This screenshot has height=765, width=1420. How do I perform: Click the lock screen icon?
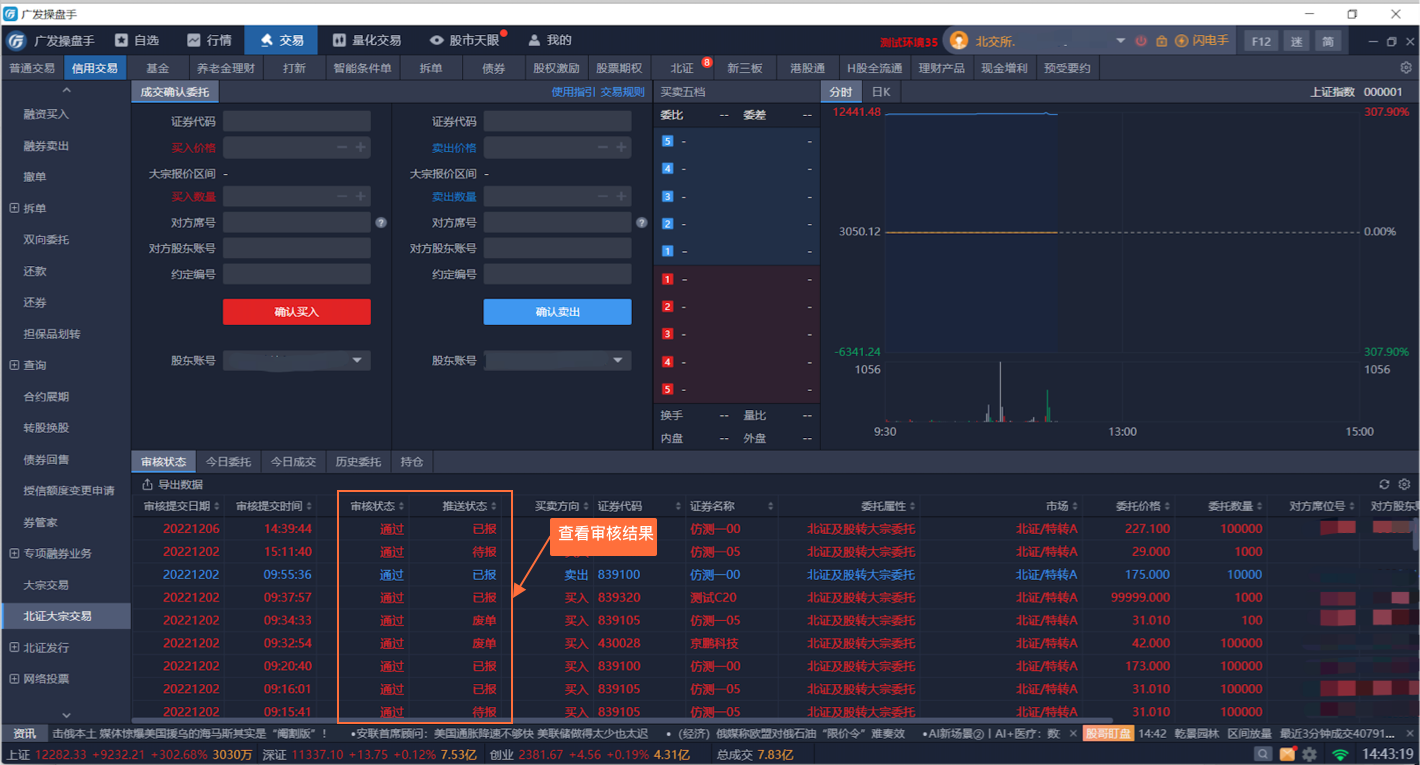coord(1161,41)
